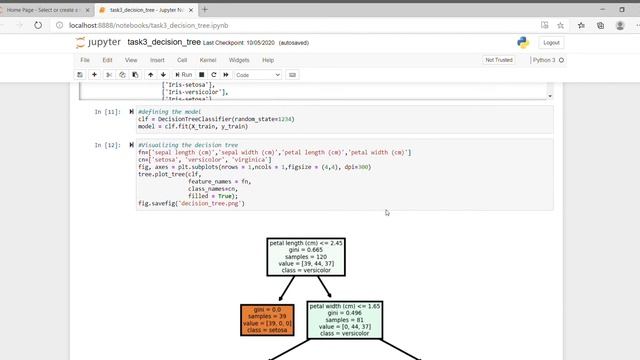This screenshot has height=360, width=640.
Task: Open the Insert menu
Action: point(157,60)
